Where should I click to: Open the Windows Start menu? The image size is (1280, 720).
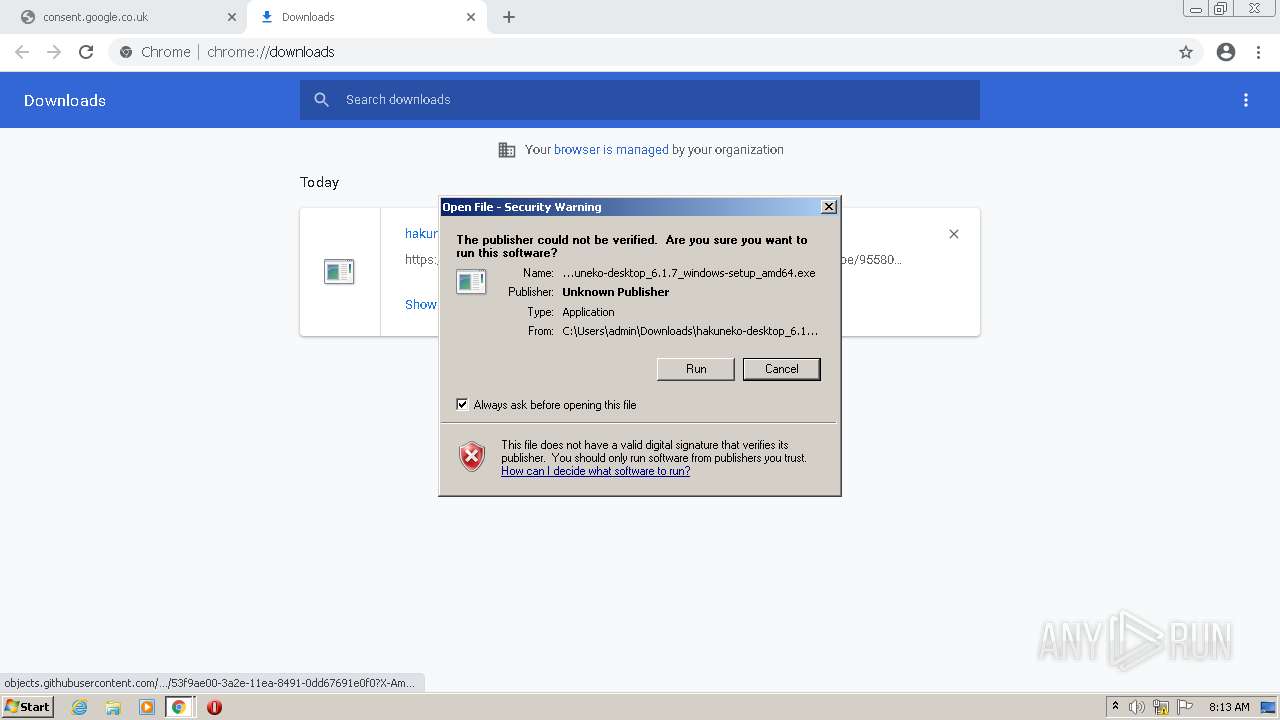point(27,707)
